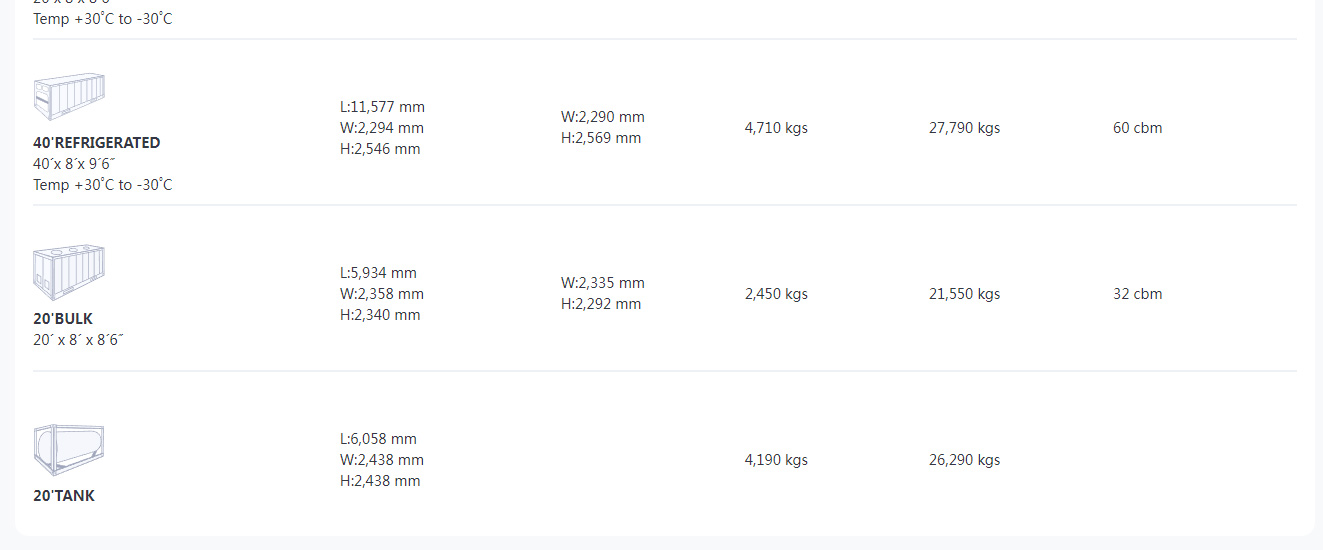Click the 26,290 kgs tank payload value
1323x550 pixels.
click(x=964, y=460)
